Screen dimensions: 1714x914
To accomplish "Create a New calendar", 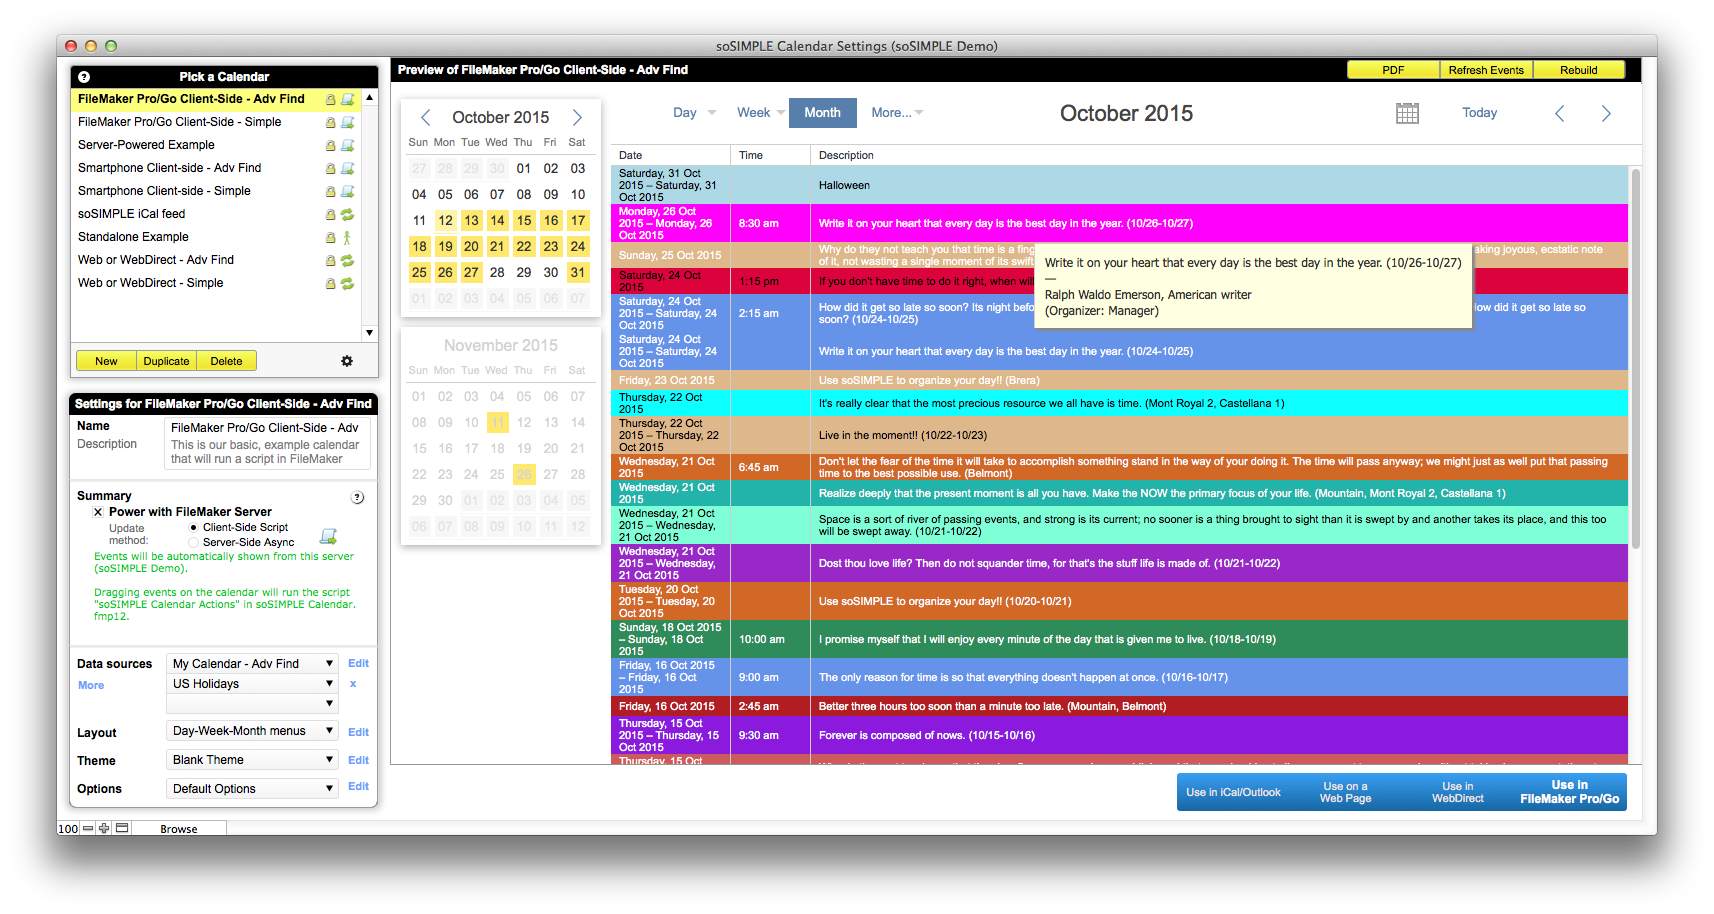I will click(106, 361).
